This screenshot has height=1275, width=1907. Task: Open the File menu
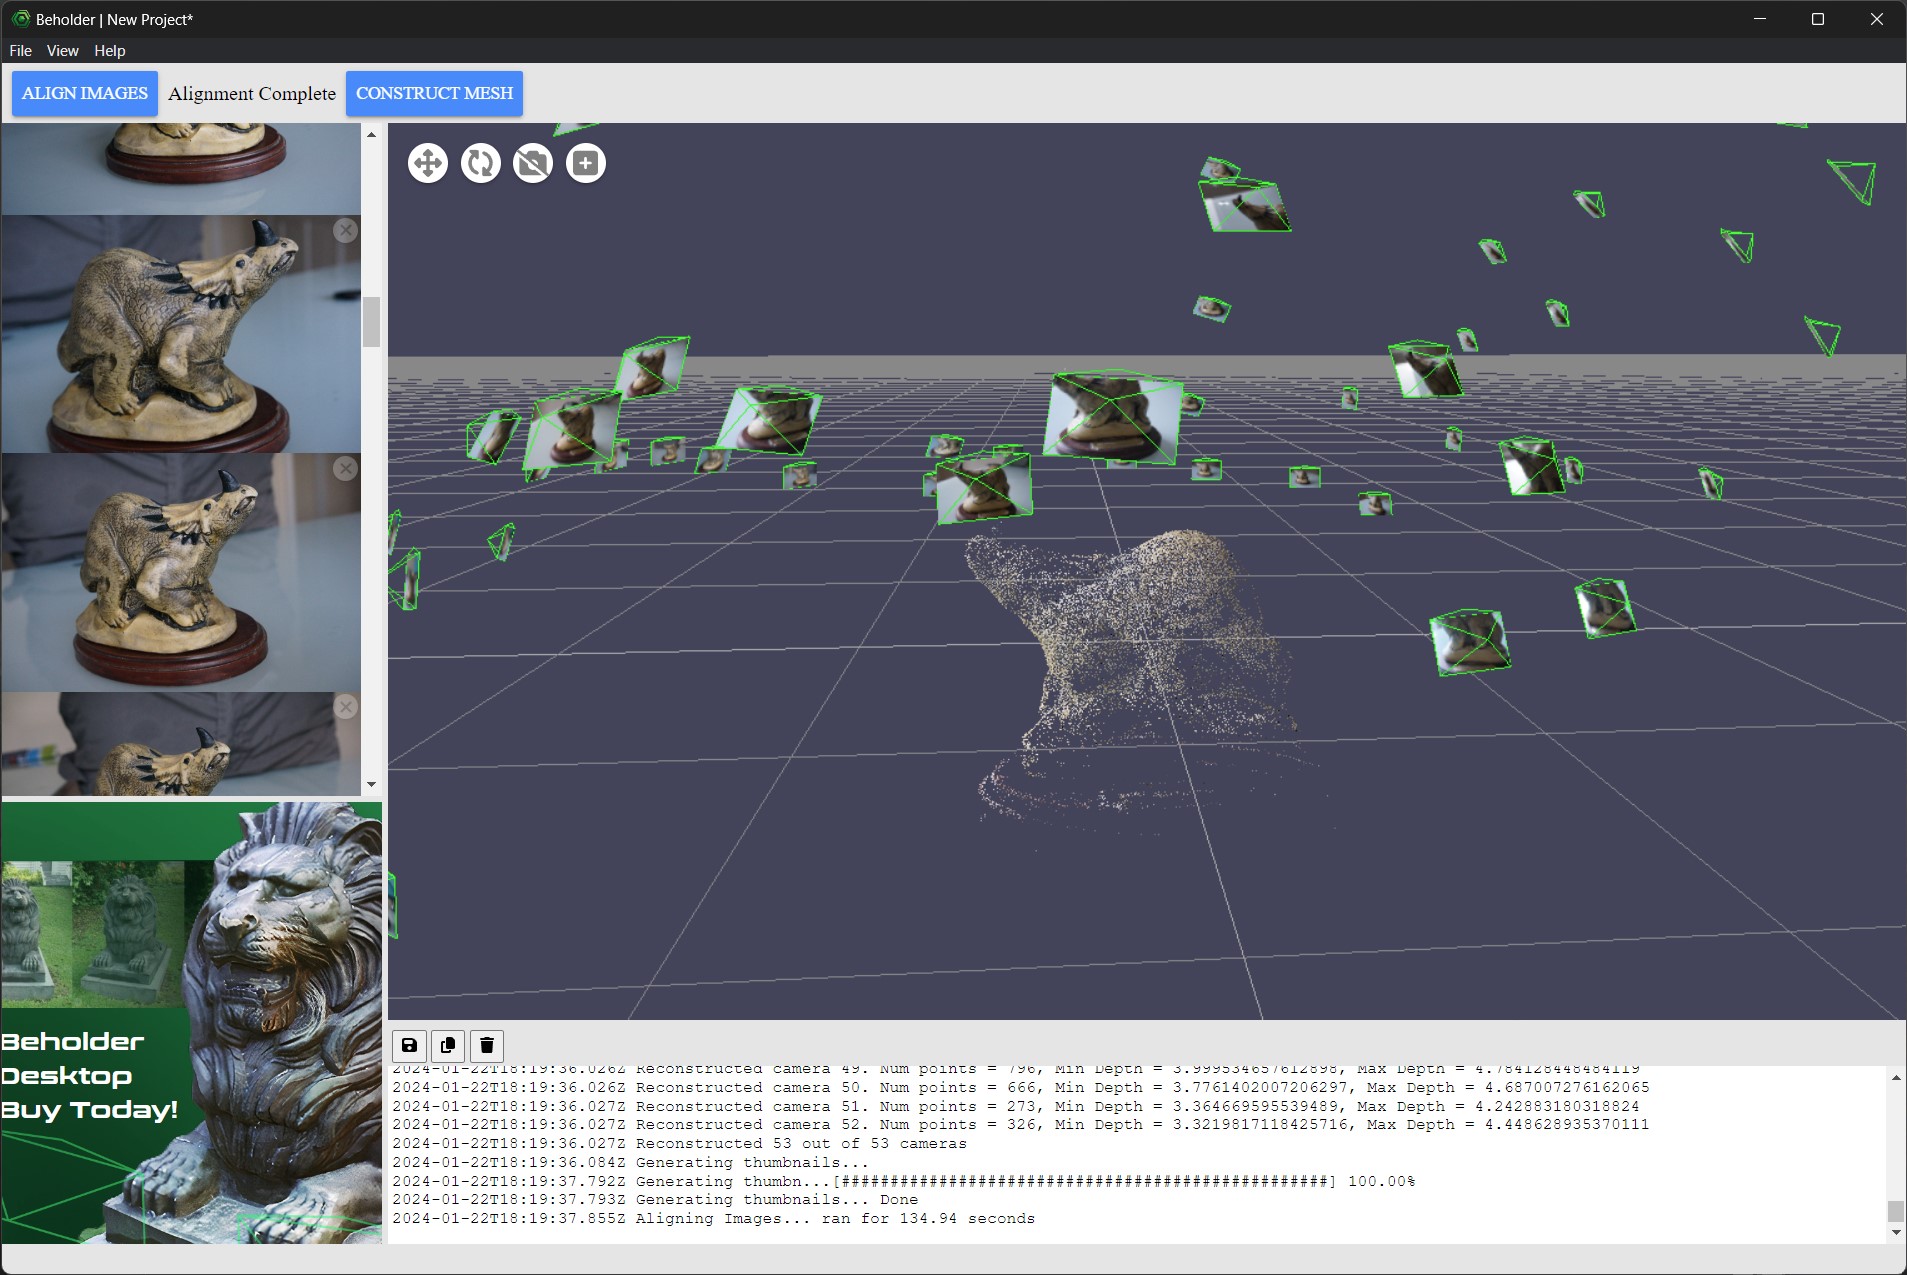(x=20, y=51)
